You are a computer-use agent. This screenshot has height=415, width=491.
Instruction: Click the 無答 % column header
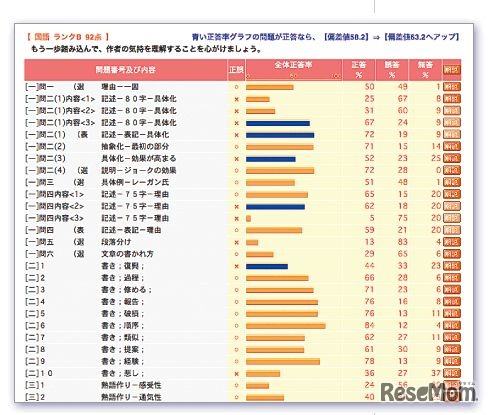point(425,70)
